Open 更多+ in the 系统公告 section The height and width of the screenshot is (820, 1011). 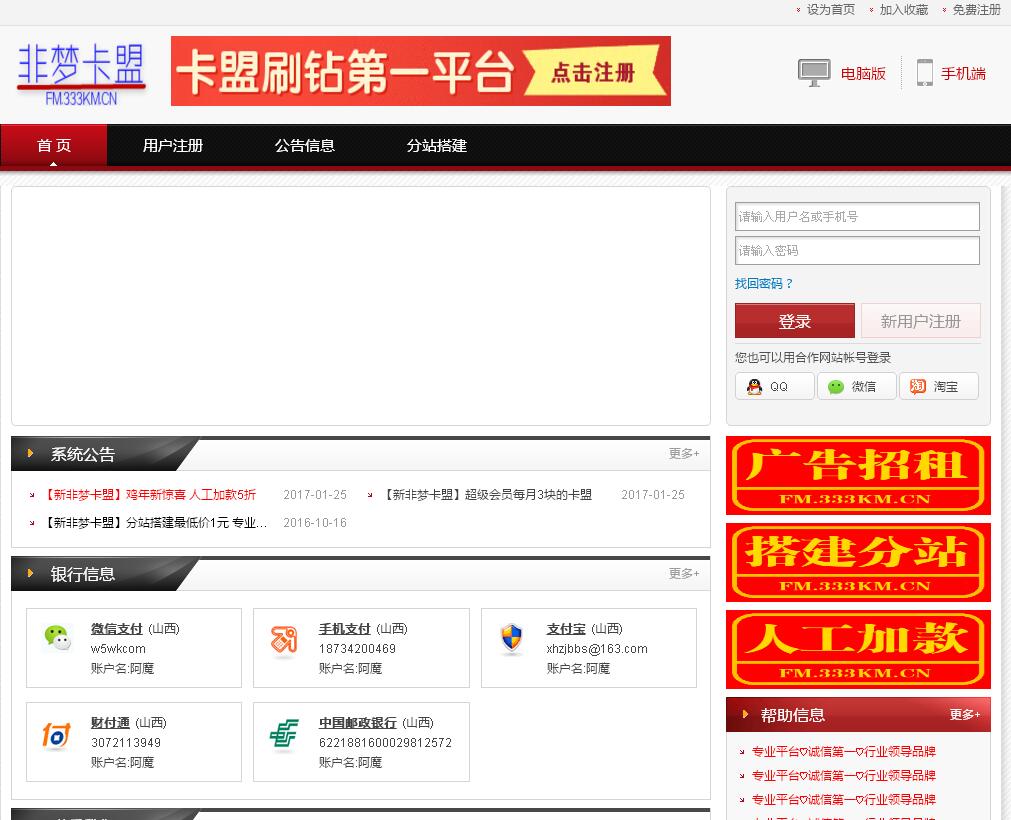click(683, 454)
